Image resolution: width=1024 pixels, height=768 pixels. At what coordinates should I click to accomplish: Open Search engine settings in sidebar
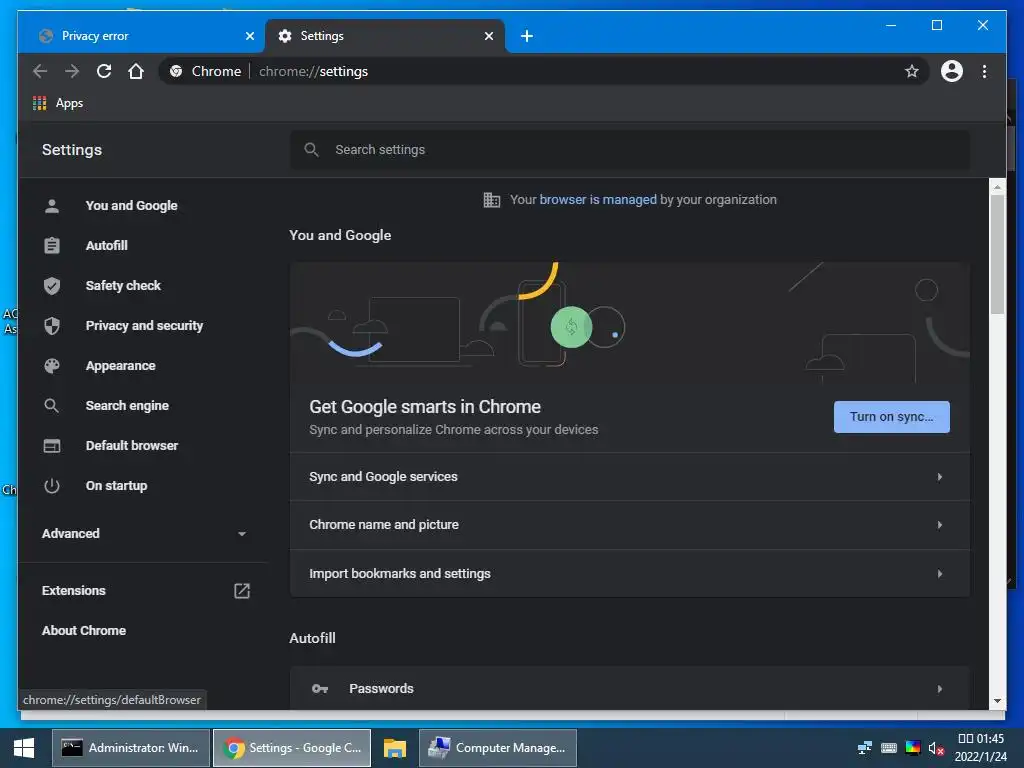click(127, 406)
